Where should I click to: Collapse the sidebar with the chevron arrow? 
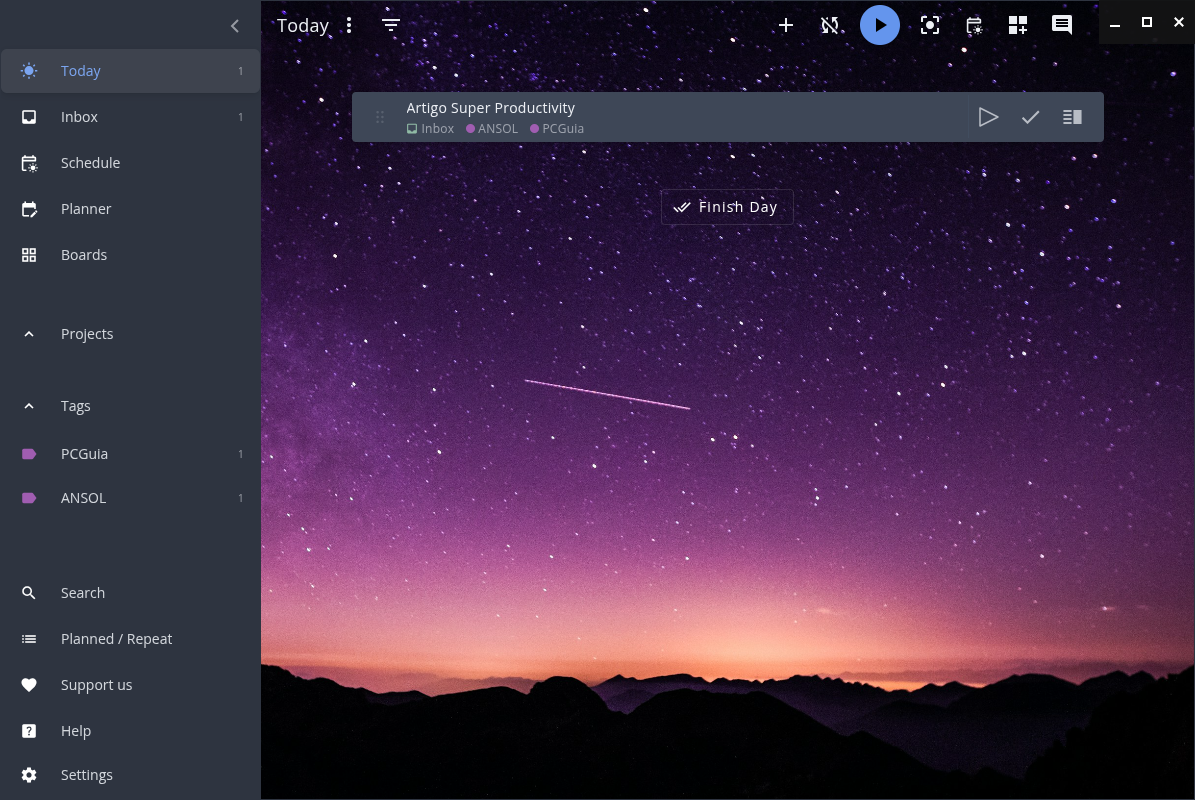point(235,26)
